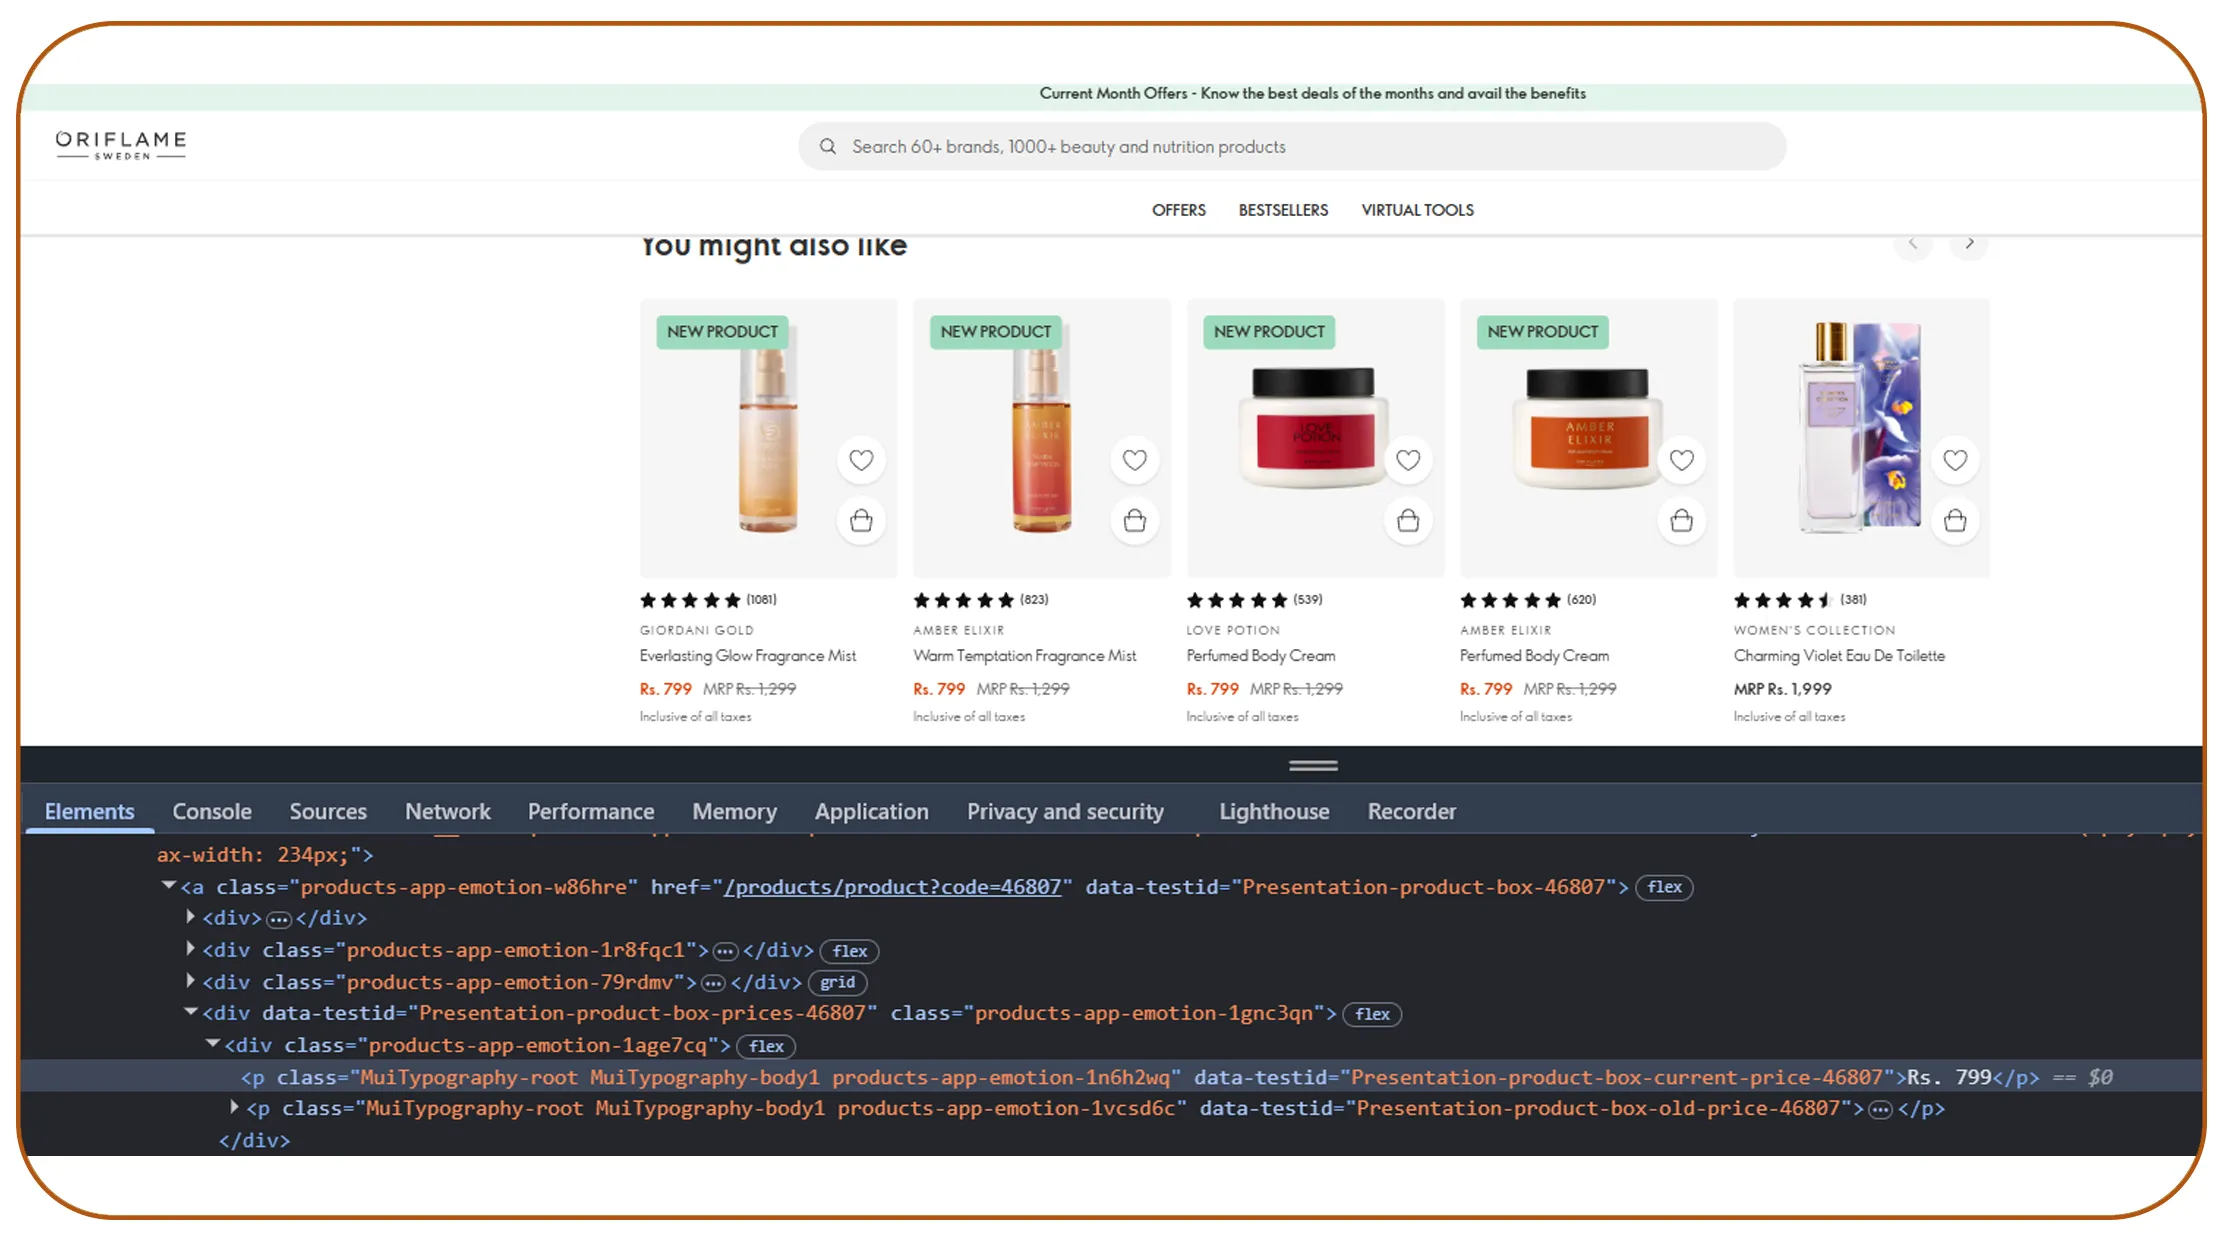This screenshot has width=2223, height=1240.
Task: Click heart icon on Amber Elixir Perfumed Body Cream
Action: (1682, 460)
